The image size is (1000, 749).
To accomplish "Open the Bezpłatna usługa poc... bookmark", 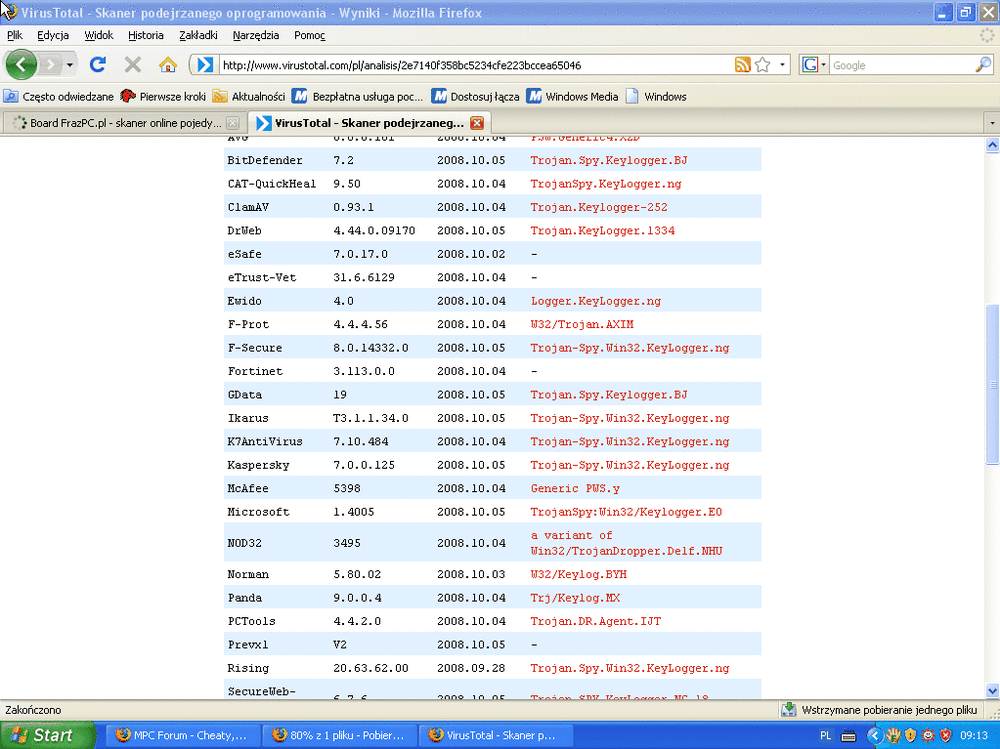I will click(358, 96).
